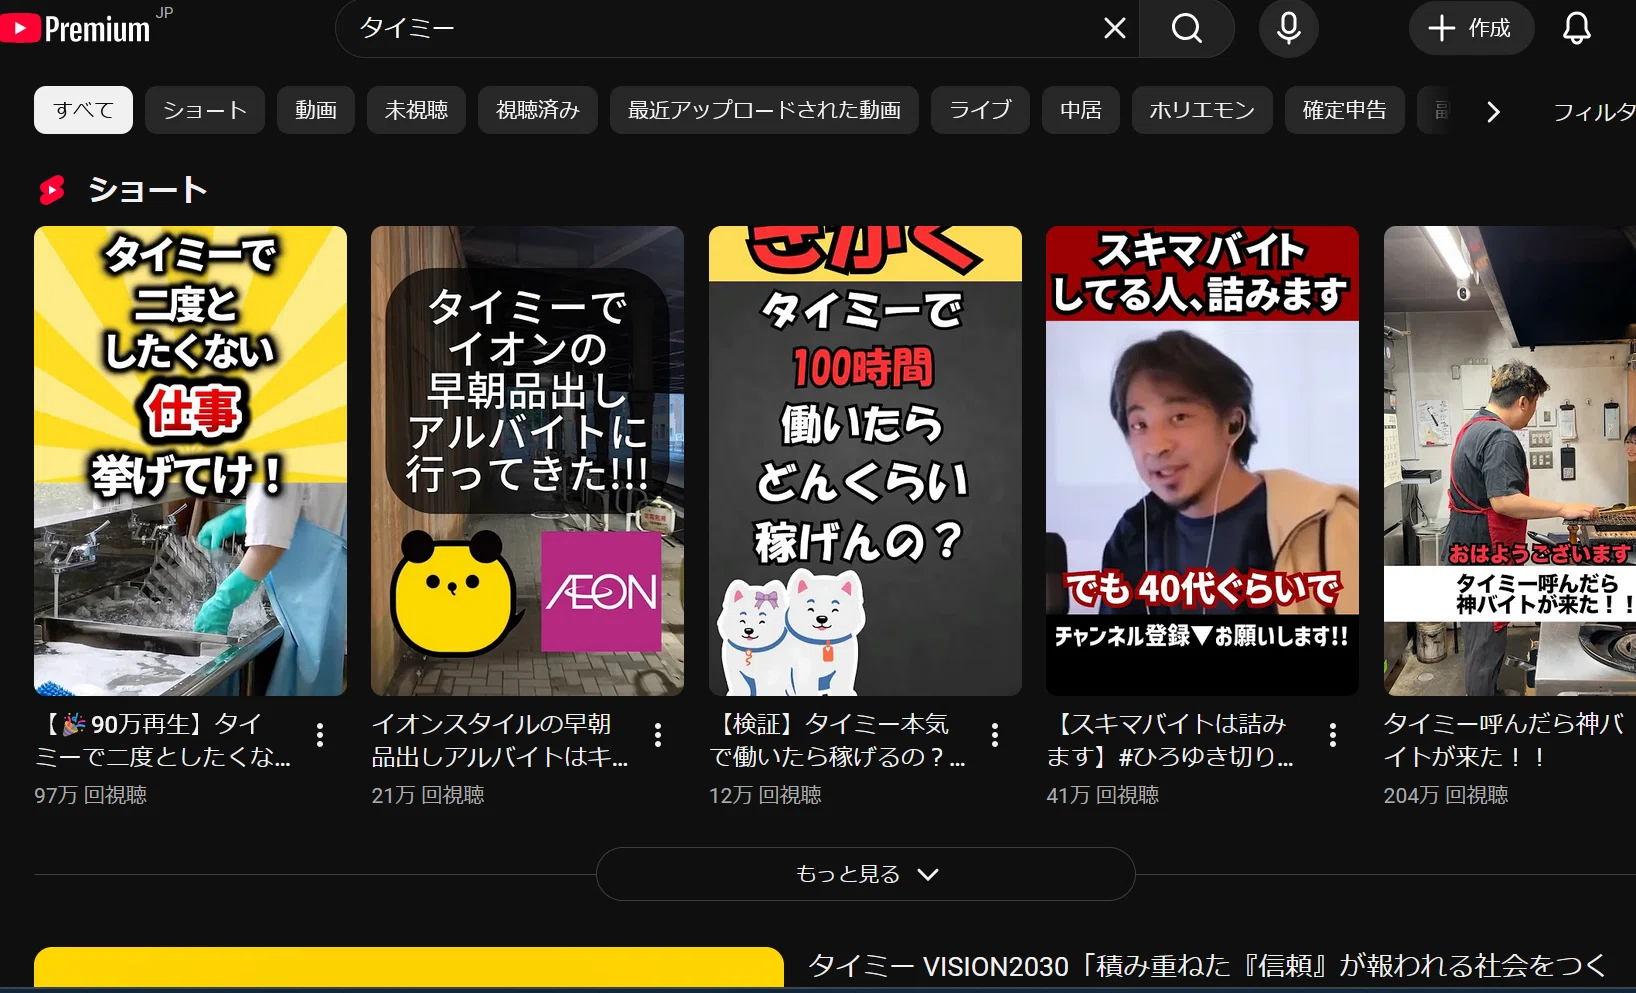Open タイミー呼んだら神バイト short thumbnail
Image resolution: width=1636 pixels, height=993 pixels.
coord(1510,461)
